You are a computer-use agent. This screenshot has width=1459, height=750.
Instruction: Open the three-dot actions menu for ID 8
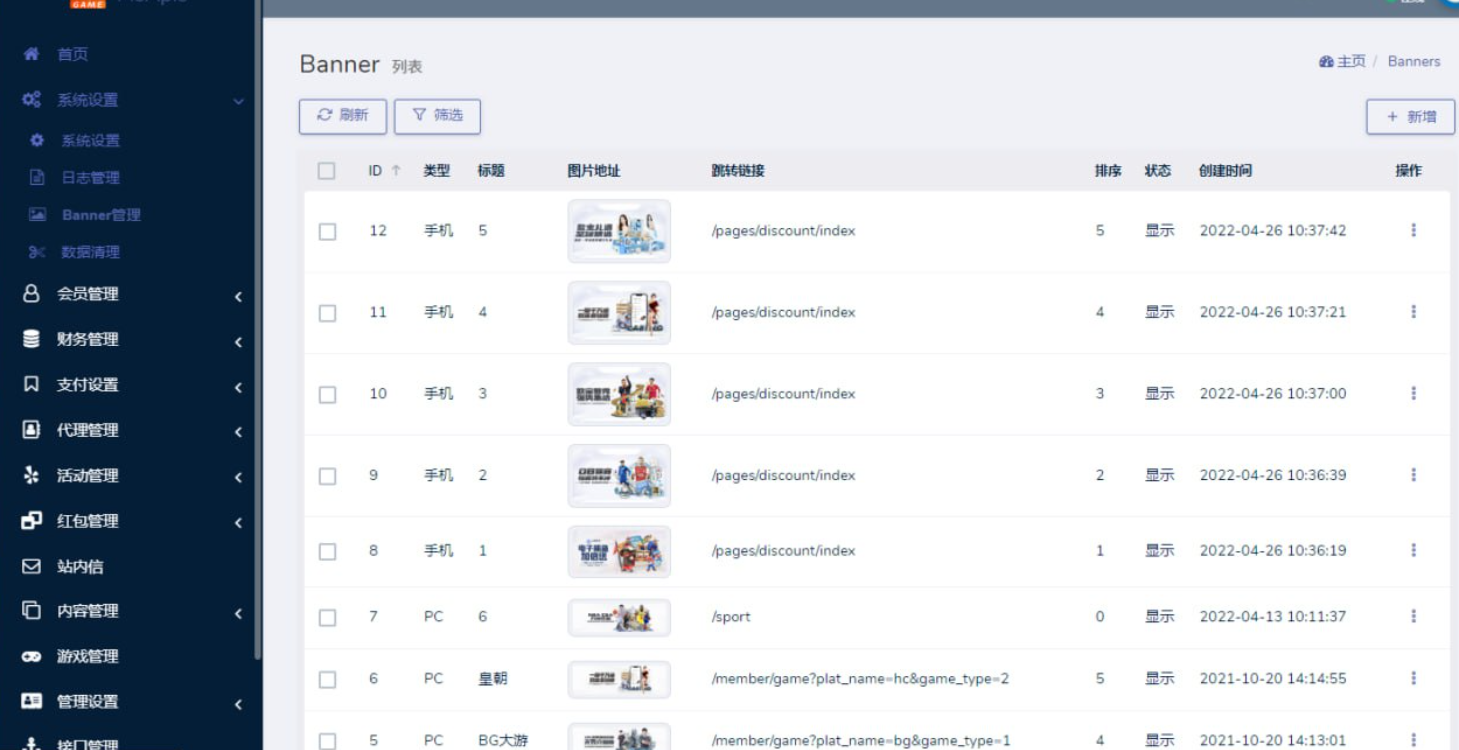pos(1413,551)
